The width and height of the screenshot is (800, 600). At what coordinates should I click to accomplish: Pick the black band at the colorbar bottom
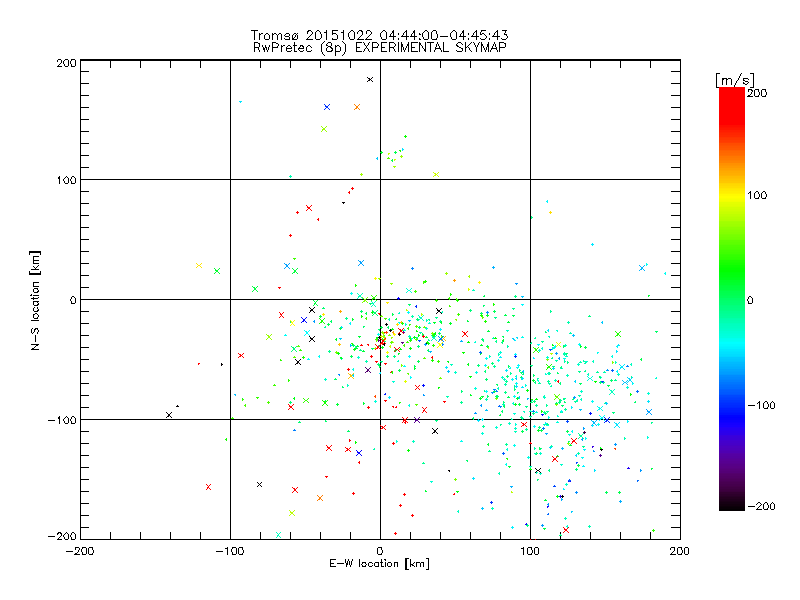(x=732, y=504)
